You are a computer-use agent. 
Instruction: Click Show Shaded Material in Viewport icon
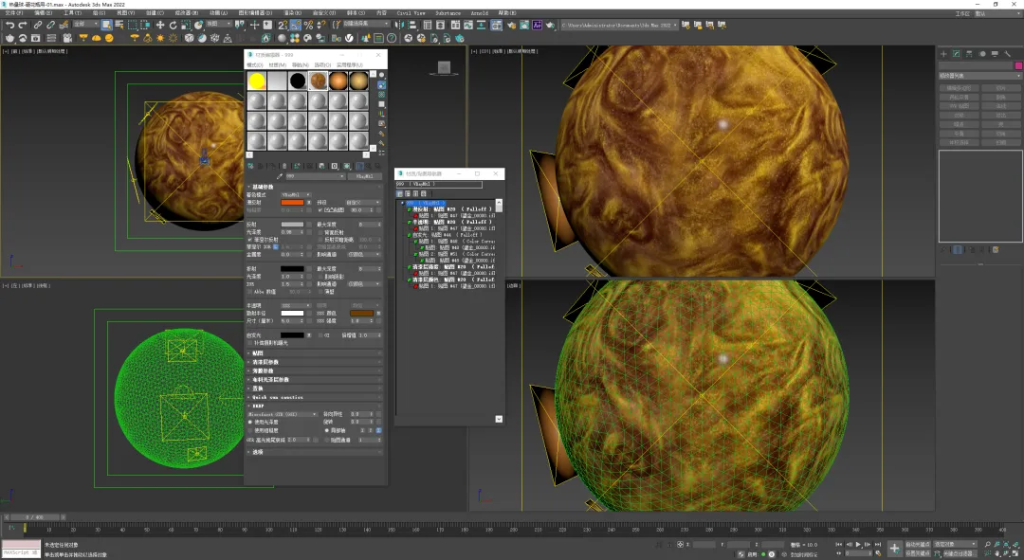[345, 166]
